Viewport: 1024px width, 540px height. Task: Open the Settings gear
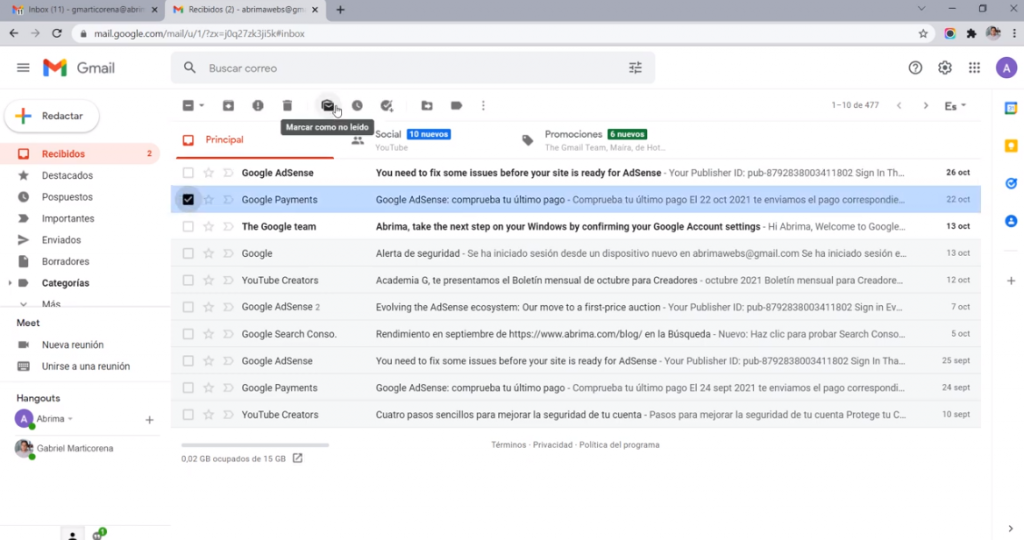click(x=945, y=68)
